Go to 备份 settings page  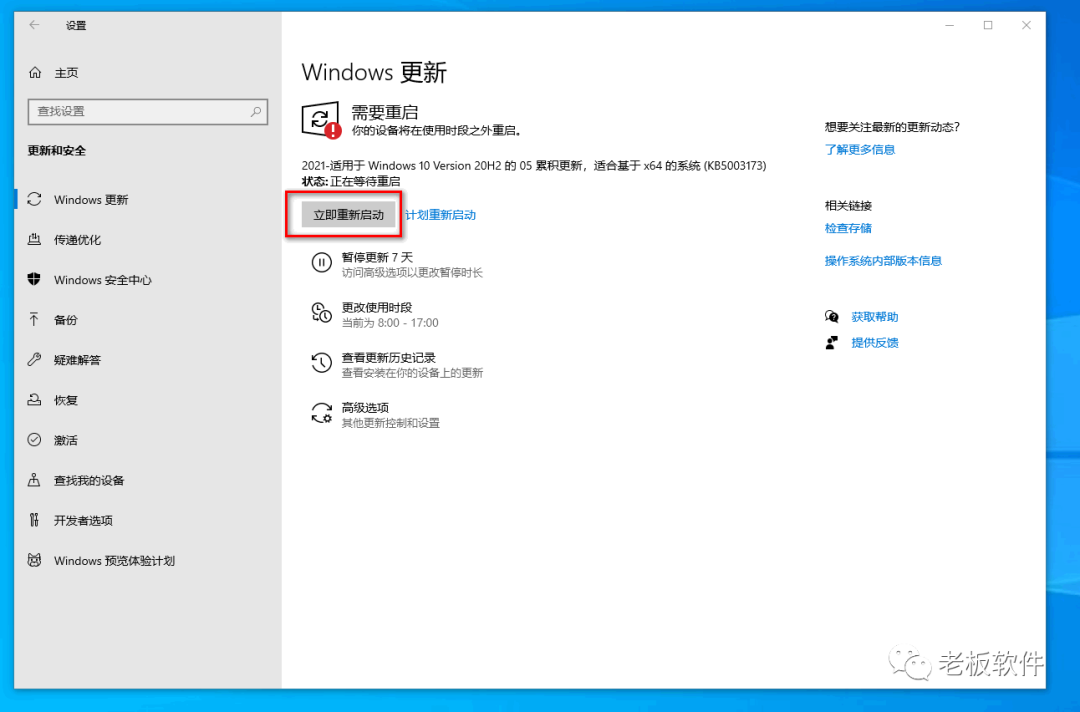147,319
